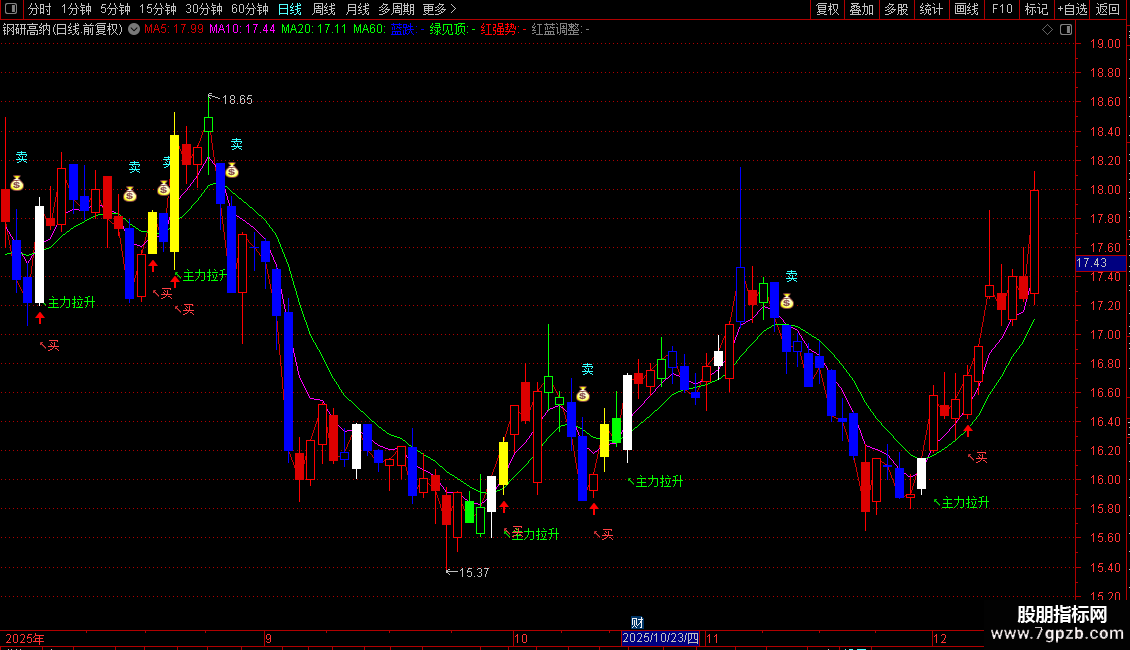Click the 卖 sell label in November

pos(791,276)
